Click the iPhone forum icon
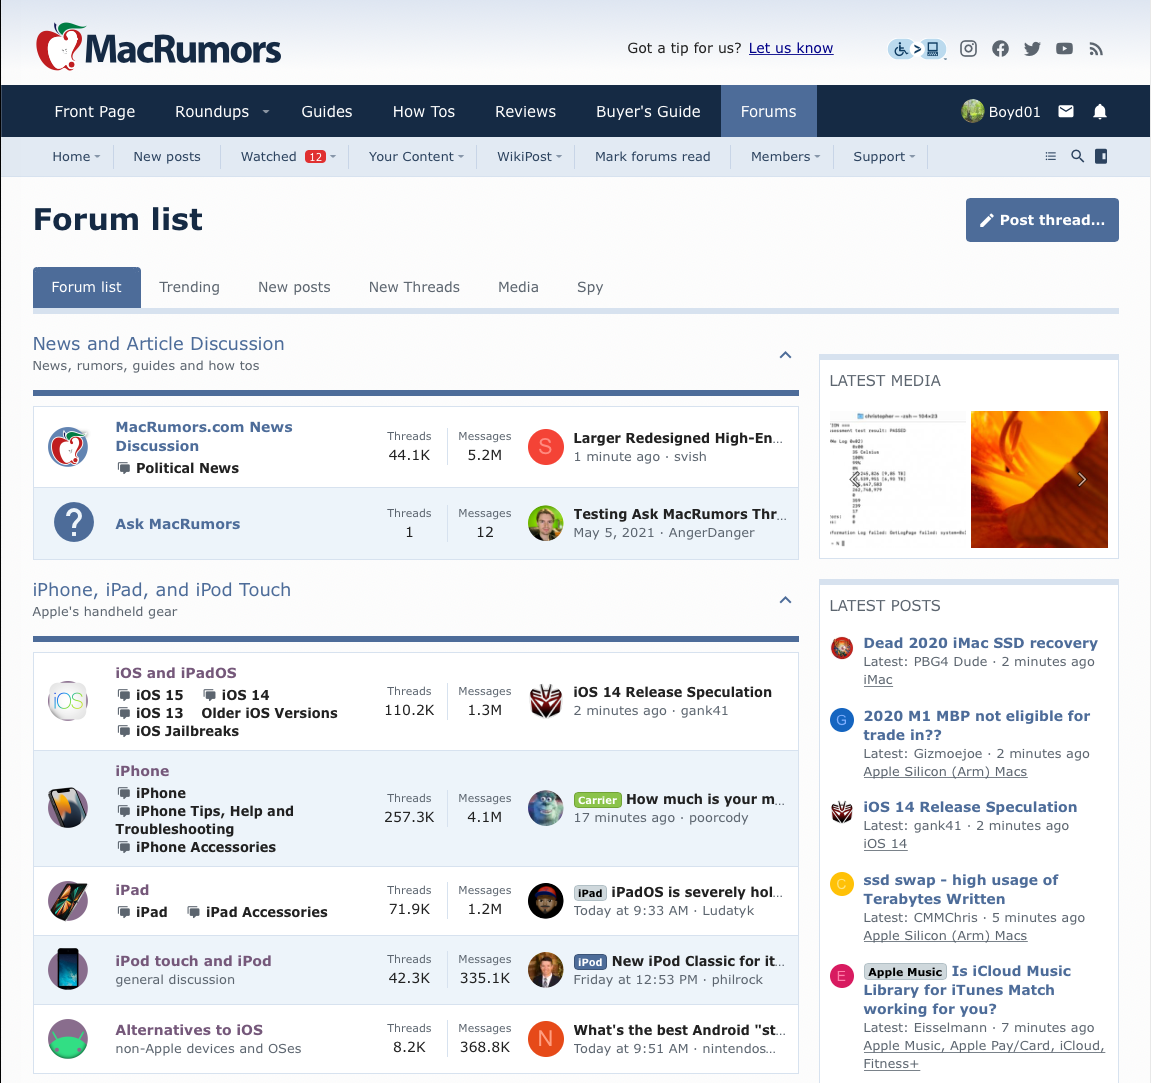The height and width of the screenshot is (1083, 1151). click(x=68, y=808)
